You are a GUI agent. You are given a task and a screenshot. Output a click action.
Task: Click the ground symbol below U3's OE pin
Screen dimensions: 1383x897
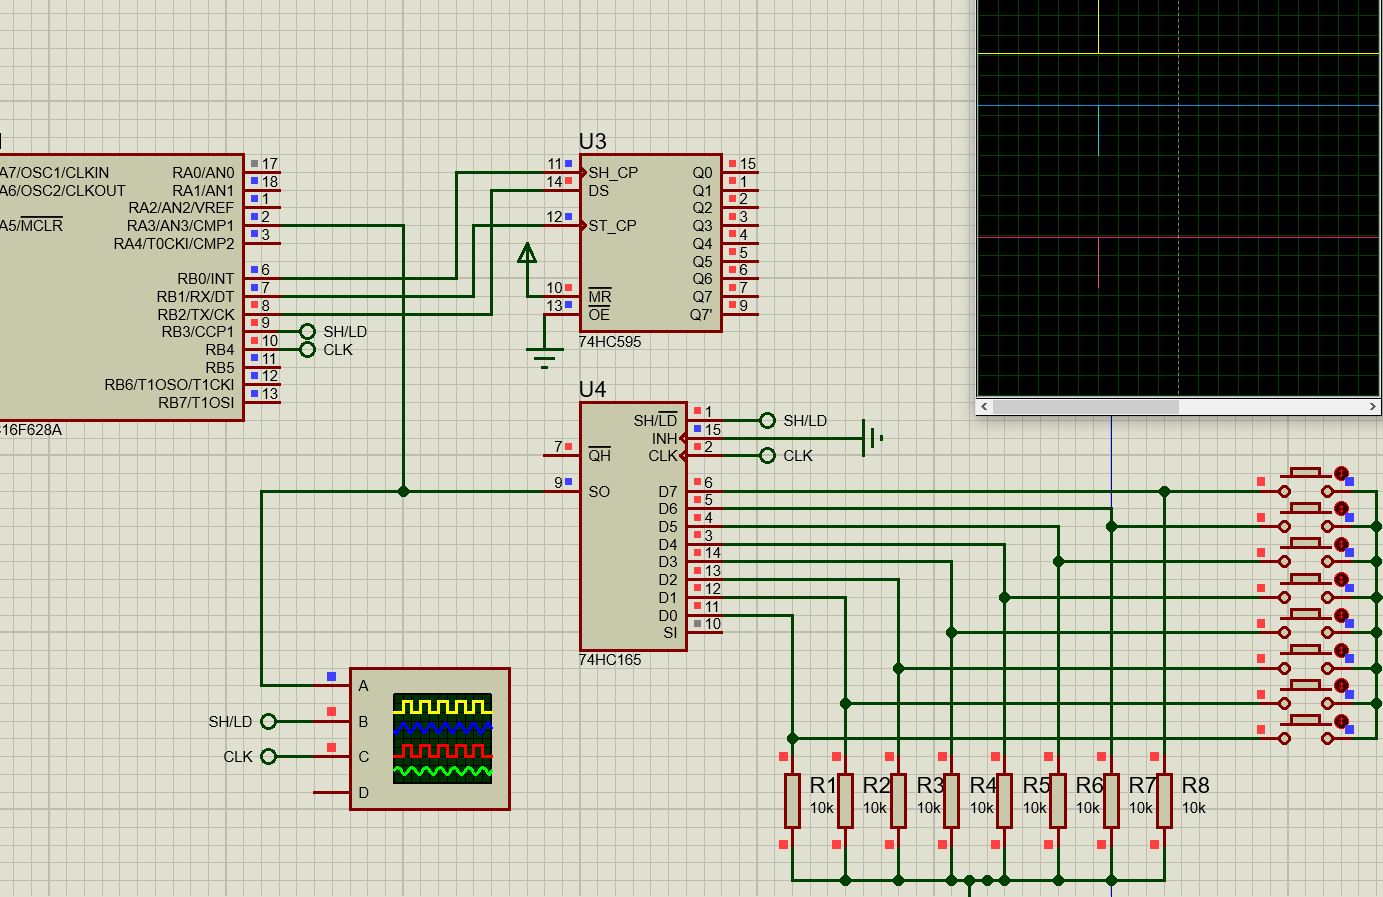[545, 355]
